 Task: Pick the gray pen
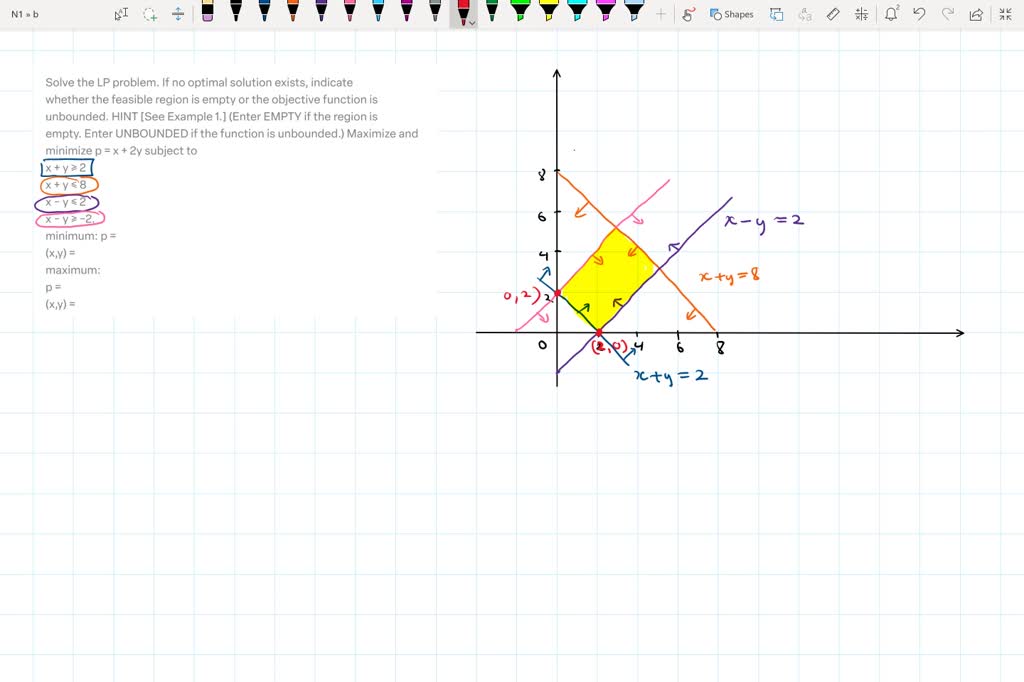point(435,11)
